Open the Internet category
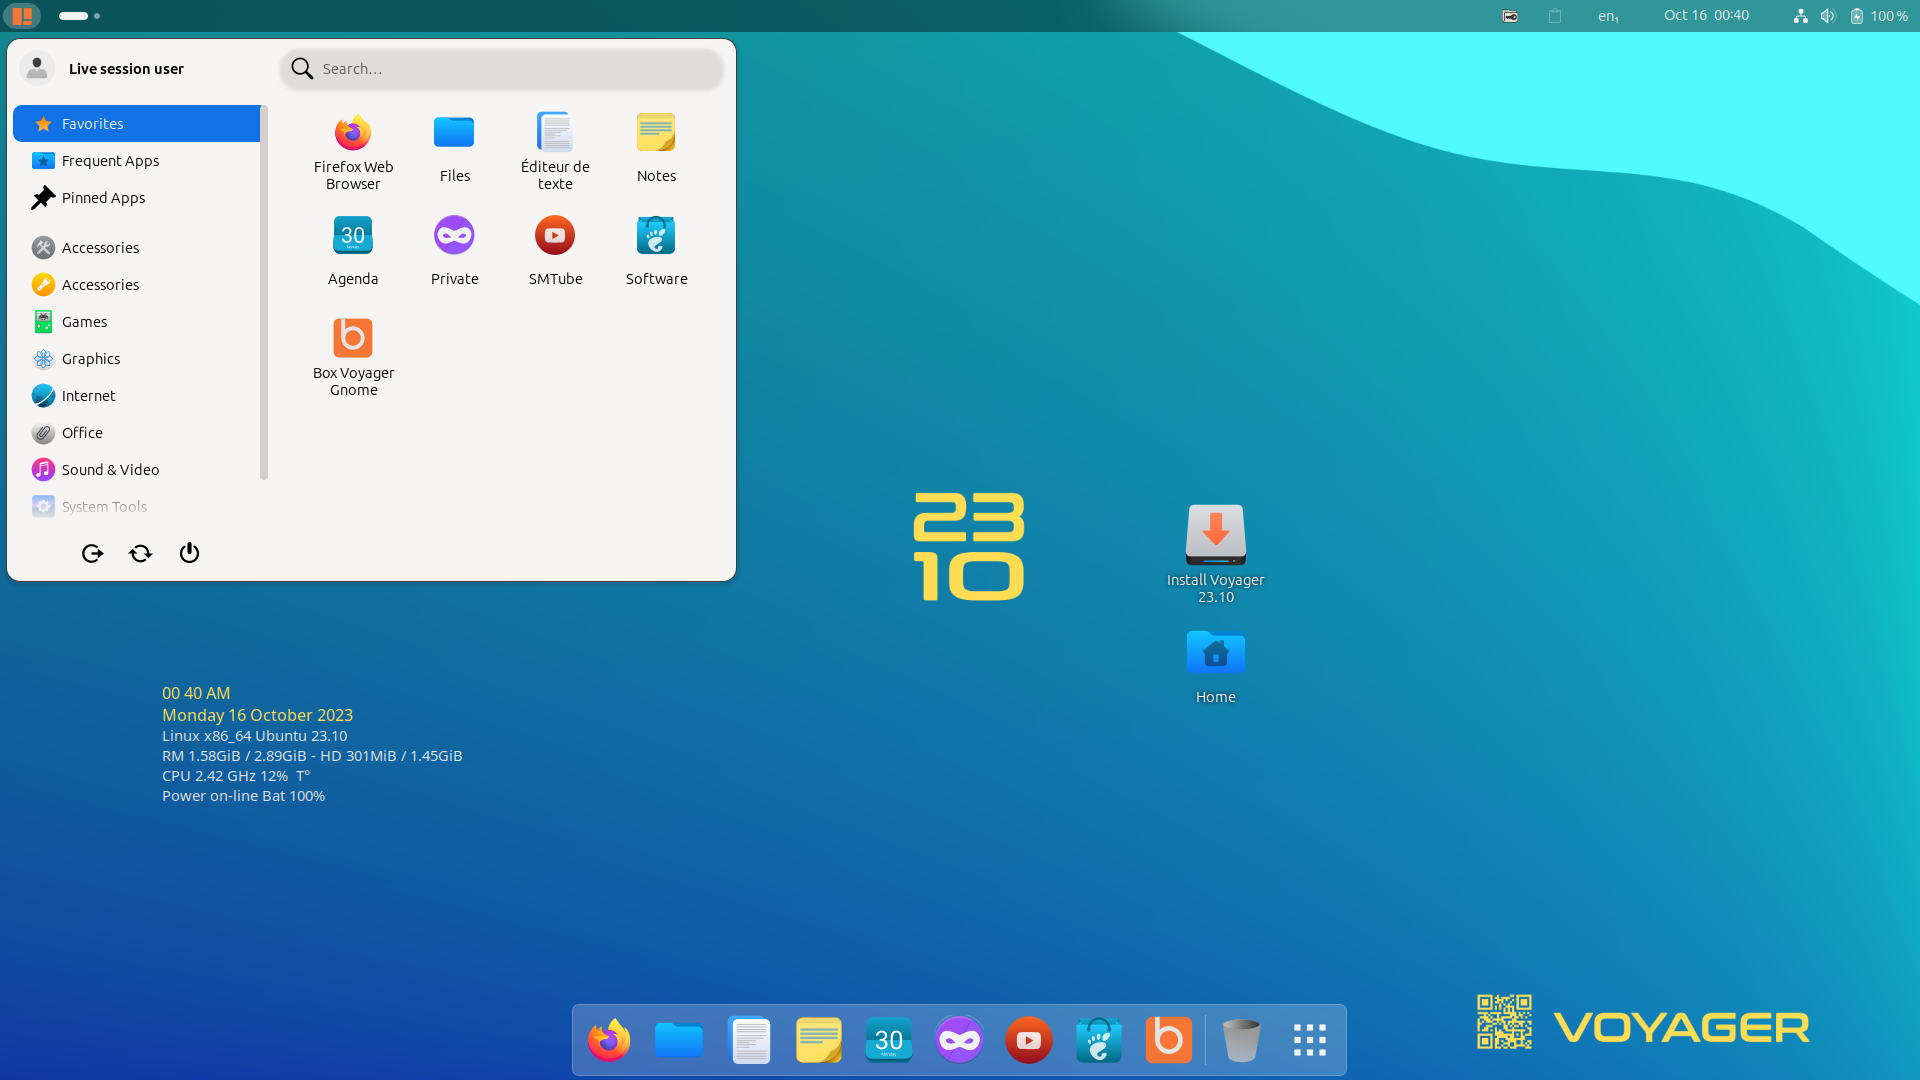The image size is (1920, 1080). [x=136, y=396]
